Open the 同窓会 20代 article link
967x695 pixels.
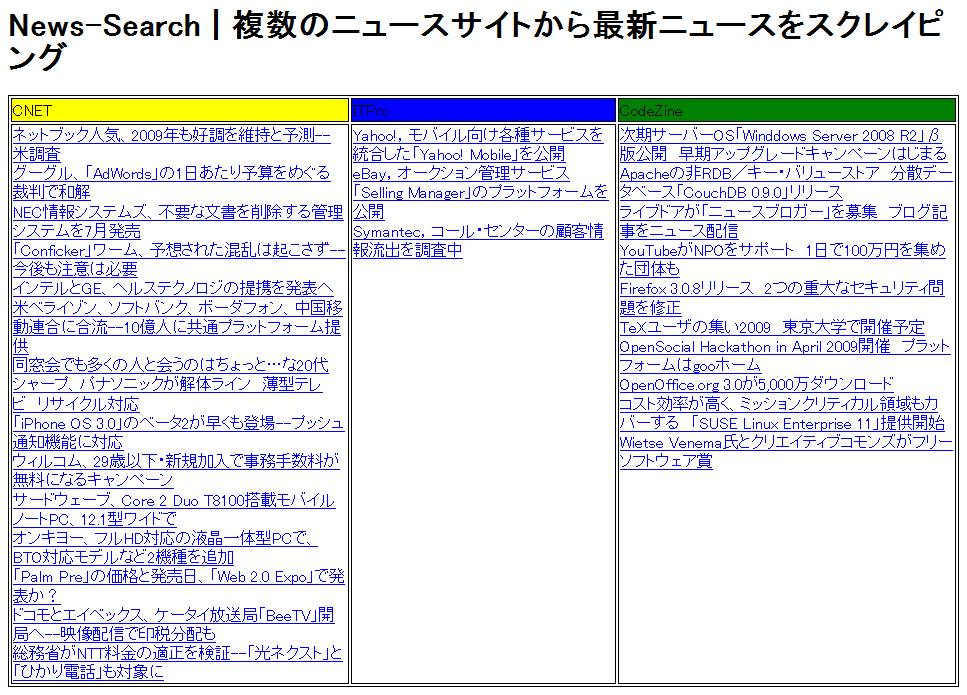pyautogui.click(x=170, y=365)
